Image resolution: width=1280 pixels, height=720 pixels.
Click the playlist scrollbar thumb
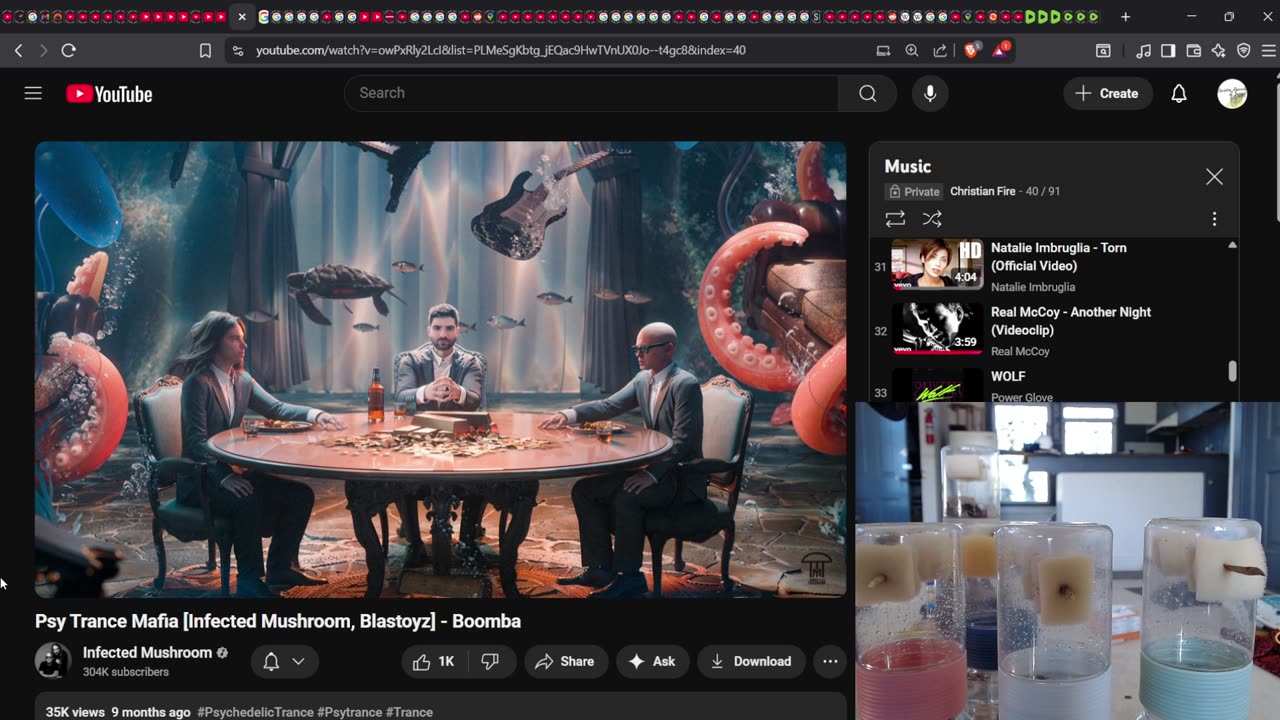[1232, 371]
